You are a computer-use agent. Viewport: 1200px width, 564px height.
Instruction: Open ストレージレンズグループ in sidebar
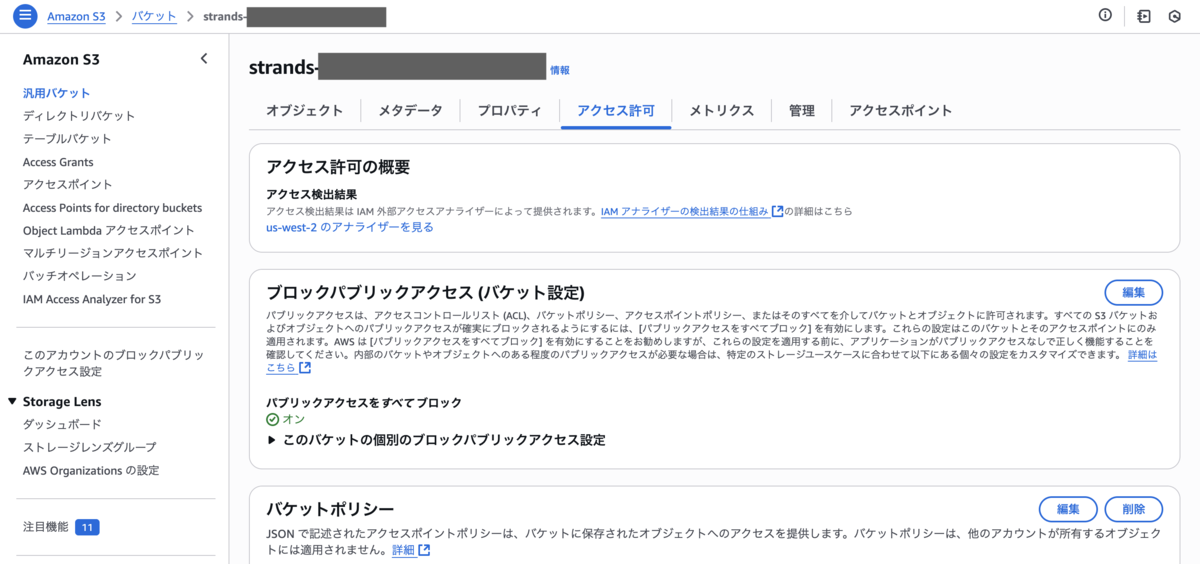pos(90,447)
